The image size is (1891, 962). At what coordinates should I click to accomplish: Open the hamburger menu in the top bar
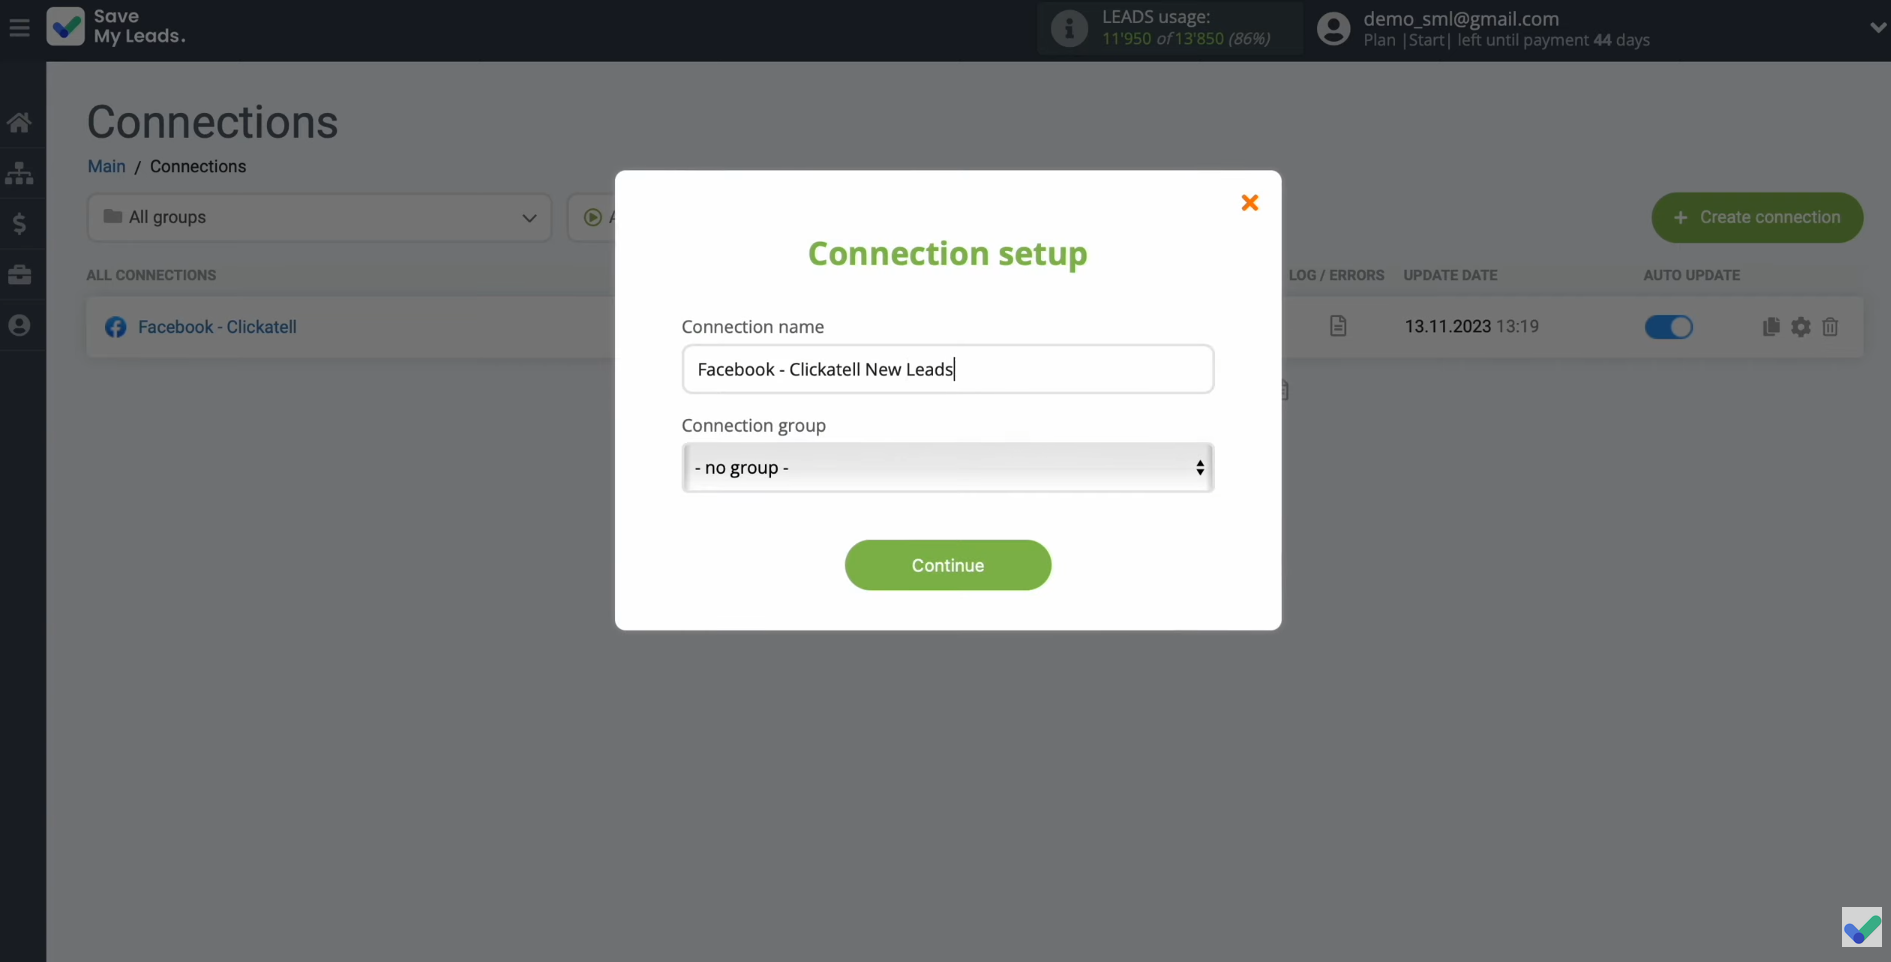click(19, 28)
